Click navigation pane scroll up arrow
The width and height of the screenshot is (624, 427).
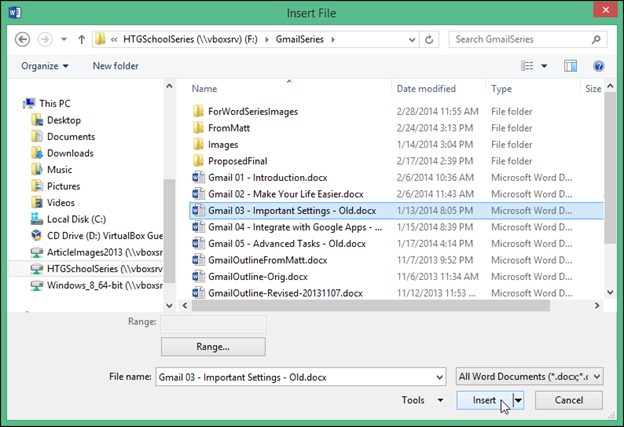click(169, 86)
